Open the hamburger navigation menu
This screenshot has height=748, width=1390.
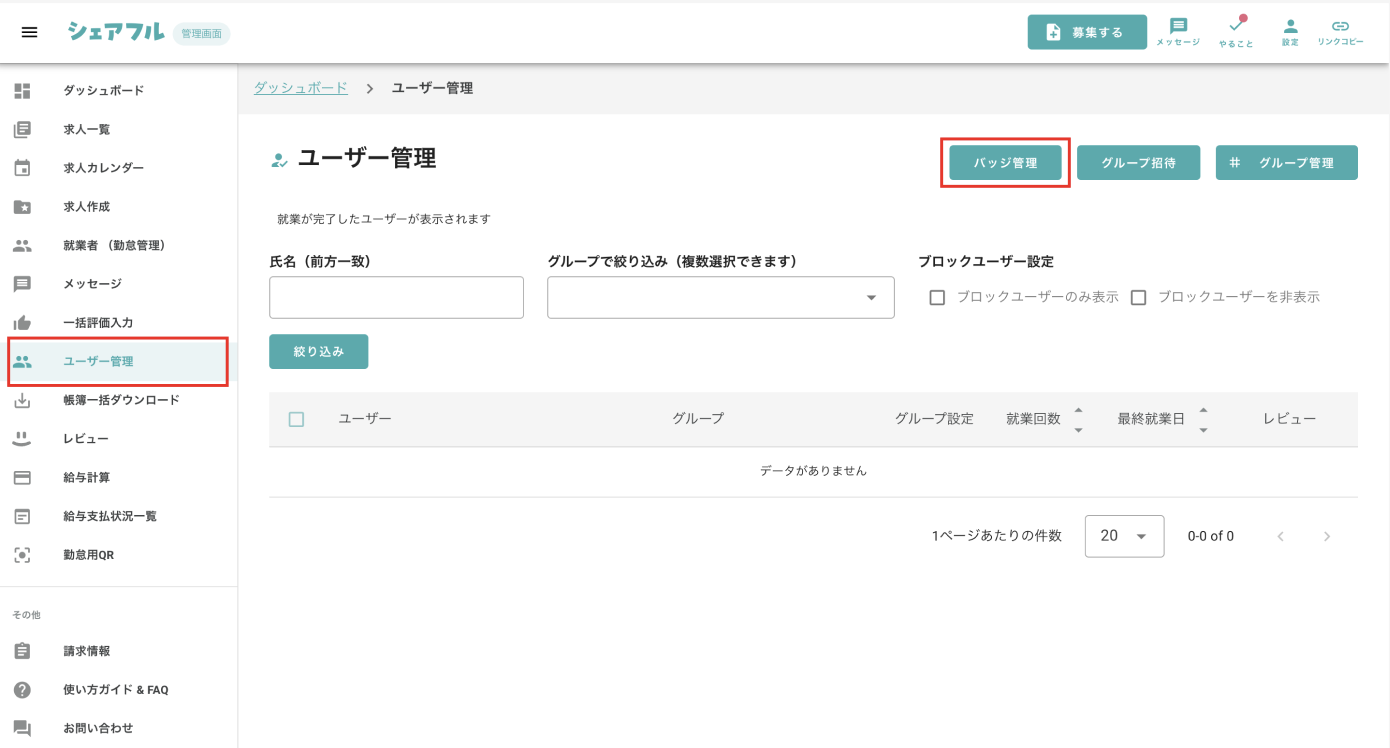click(29, 32)
